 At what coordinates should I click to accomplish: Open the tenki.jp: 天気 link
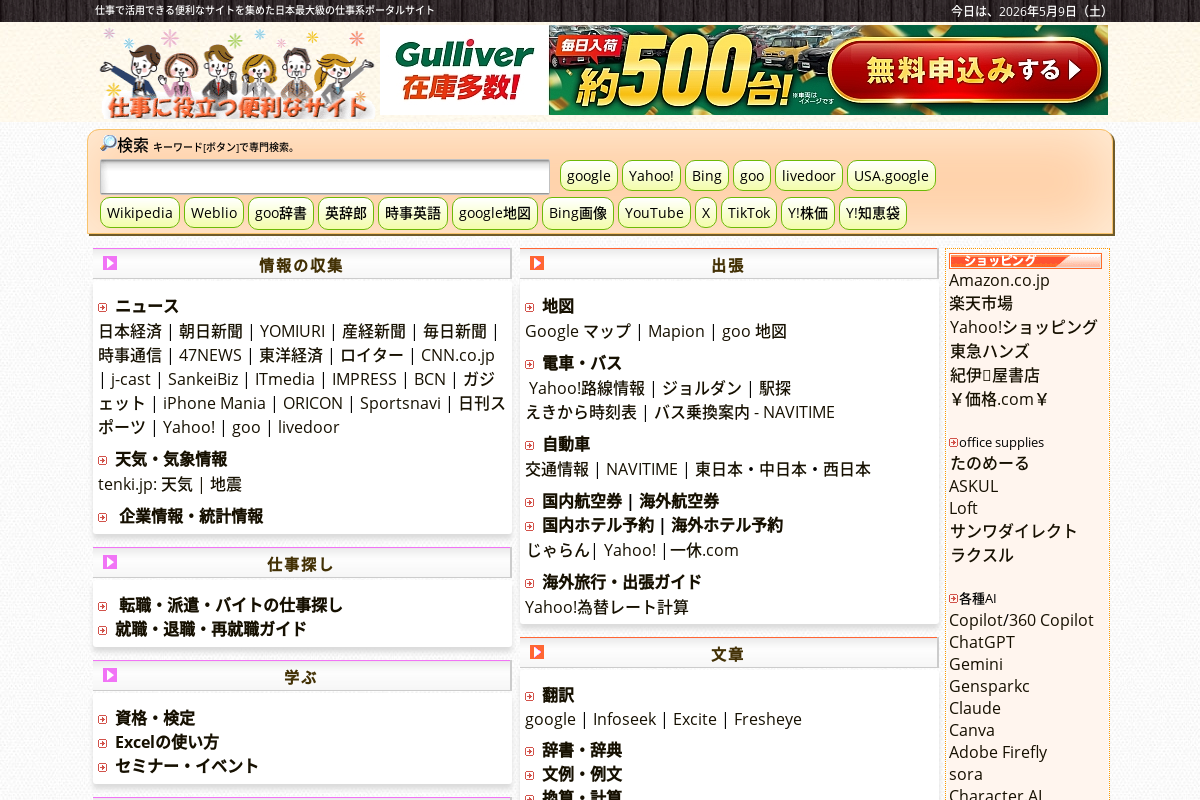tap(145, 484)
